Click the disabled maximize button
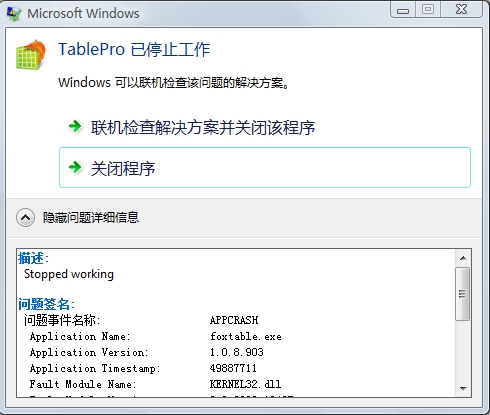 428,9
